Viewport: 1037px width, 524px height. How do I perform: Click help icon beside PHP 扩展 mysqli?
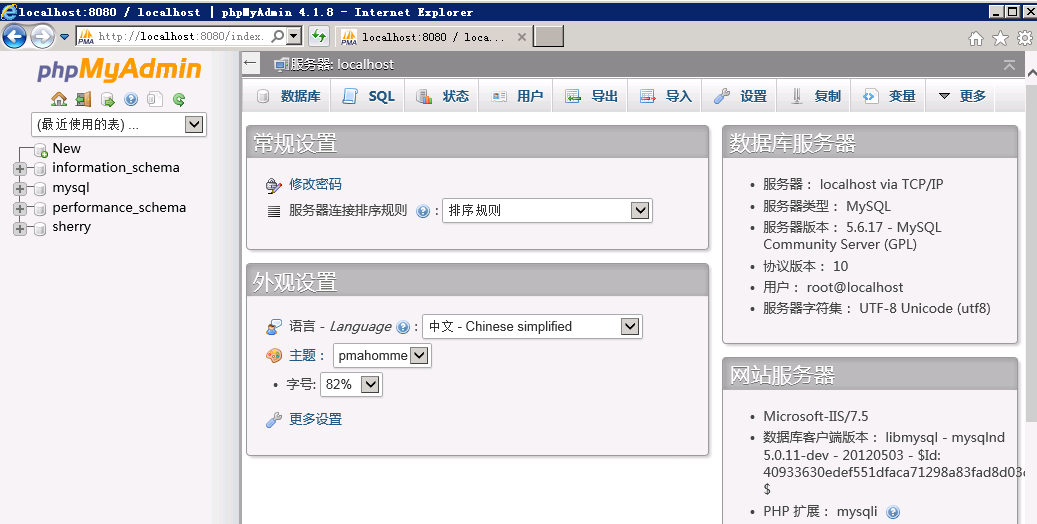click(893, 512)
